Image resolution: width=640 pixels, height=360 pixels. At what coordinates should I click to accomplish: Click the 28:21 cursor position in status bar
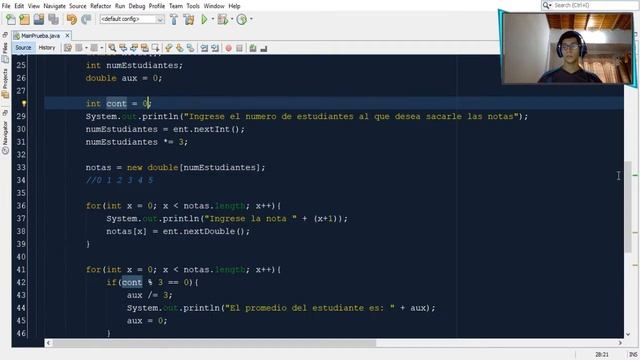[x=602, y=355]
